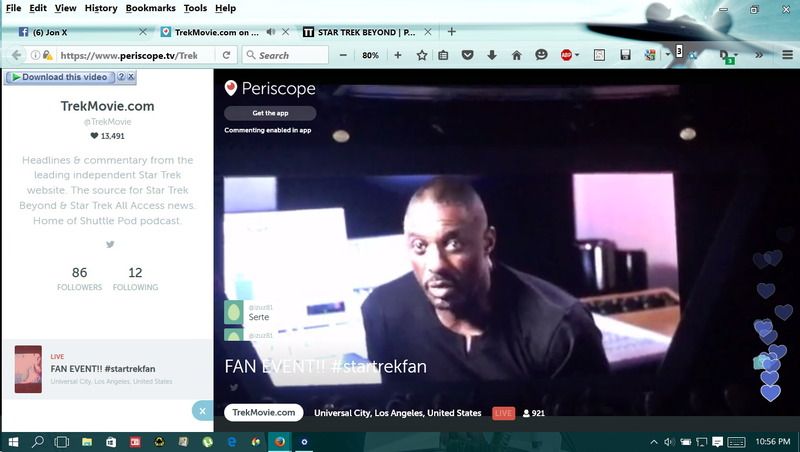Open the Bookmarks menu

(151, 8)
